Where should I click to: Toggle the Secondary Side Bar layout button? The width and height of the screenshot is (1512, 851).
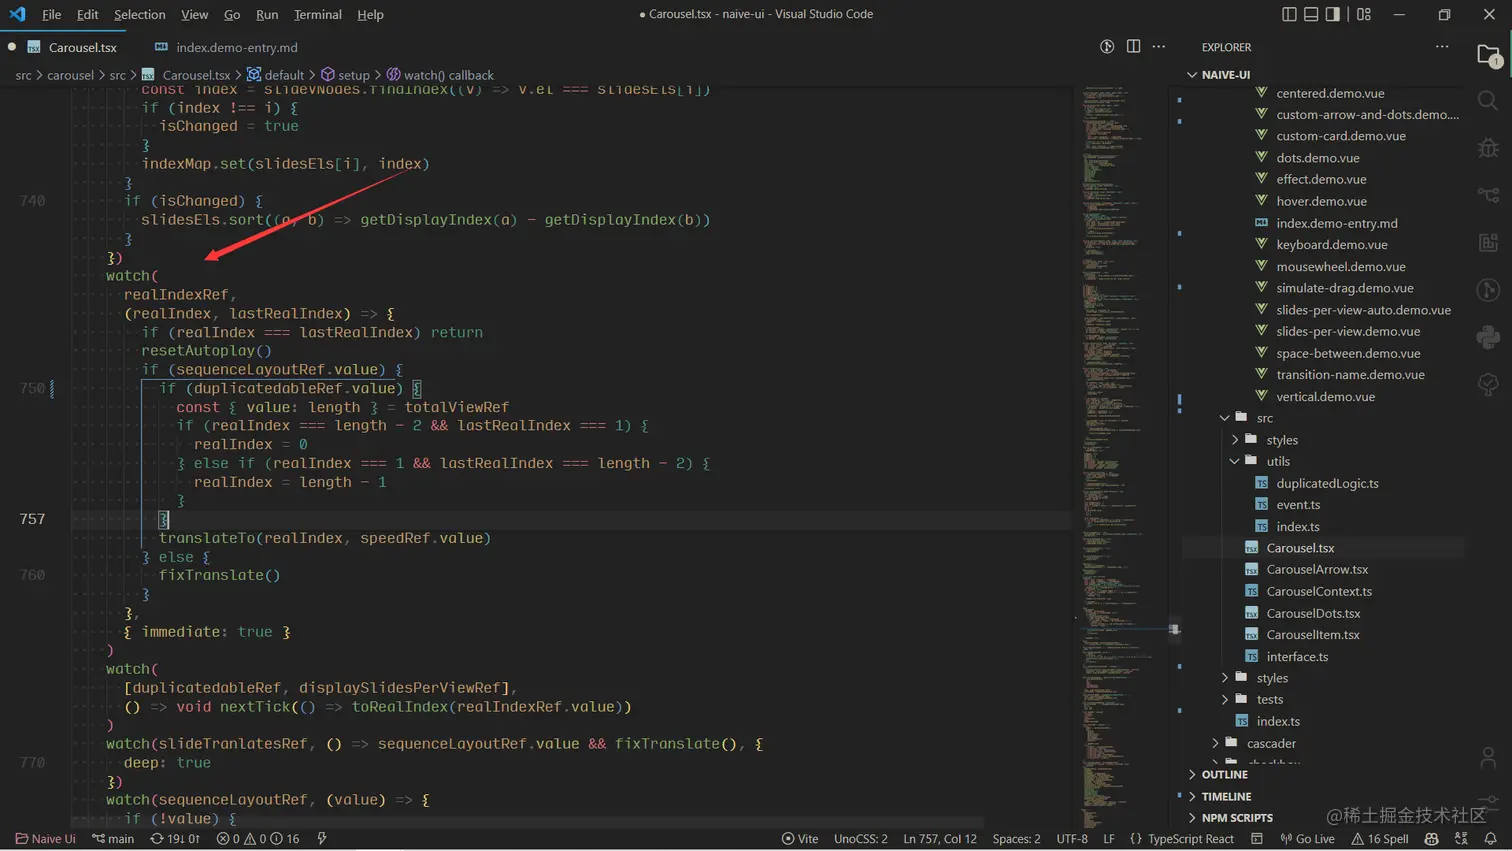(x=1333, y=14)
